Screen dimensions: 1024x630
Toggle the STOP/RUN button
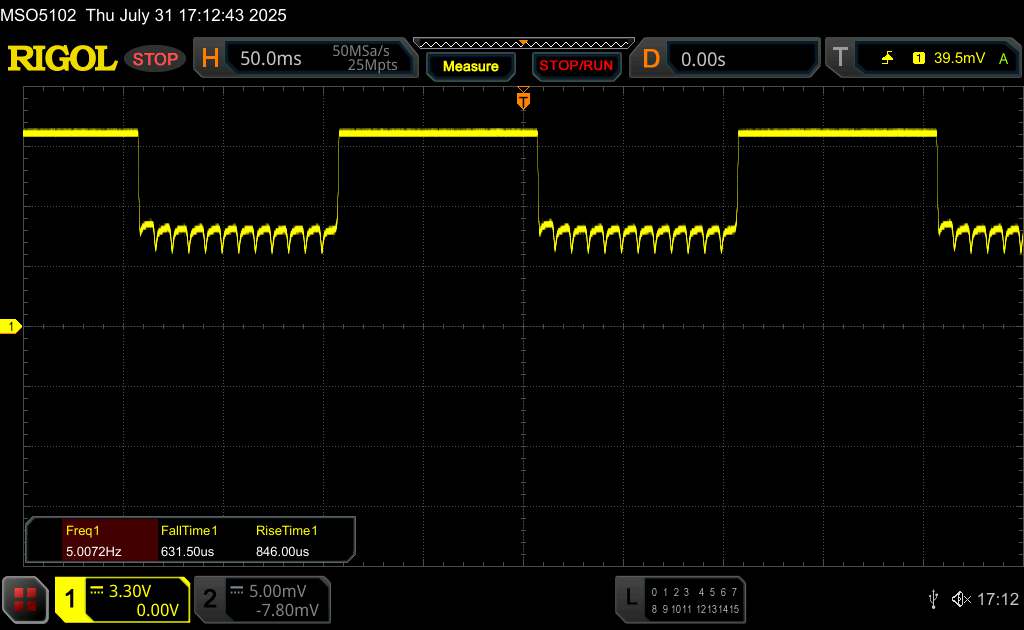click(x=576, y=66)
